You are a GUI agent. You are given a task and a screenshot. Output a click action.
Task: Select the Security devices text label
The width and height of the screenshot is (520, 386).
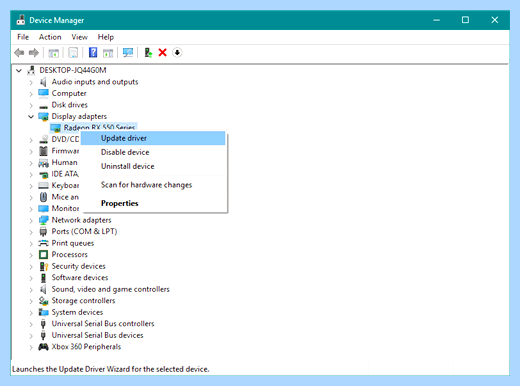click(x=78, y=266)
